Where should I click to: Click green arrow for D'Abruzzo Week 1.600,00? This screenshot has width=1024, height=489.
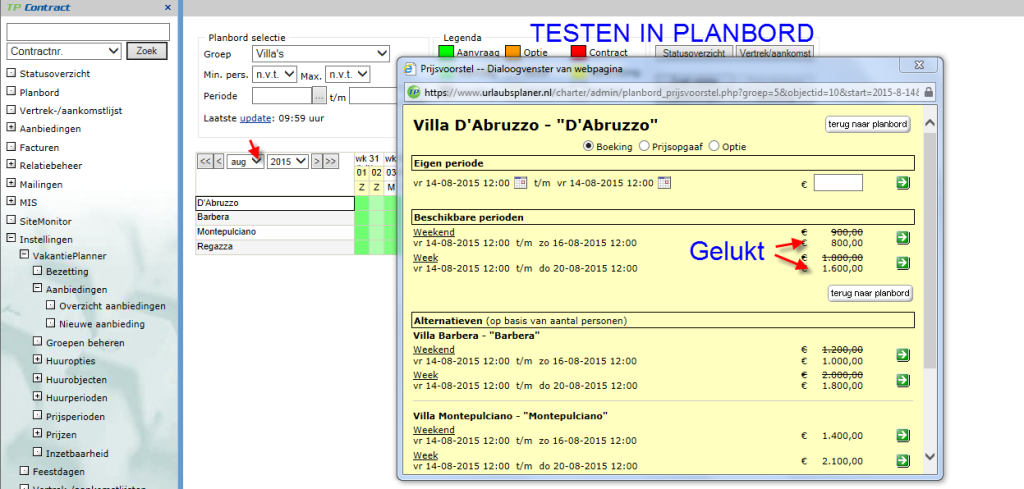903,263
